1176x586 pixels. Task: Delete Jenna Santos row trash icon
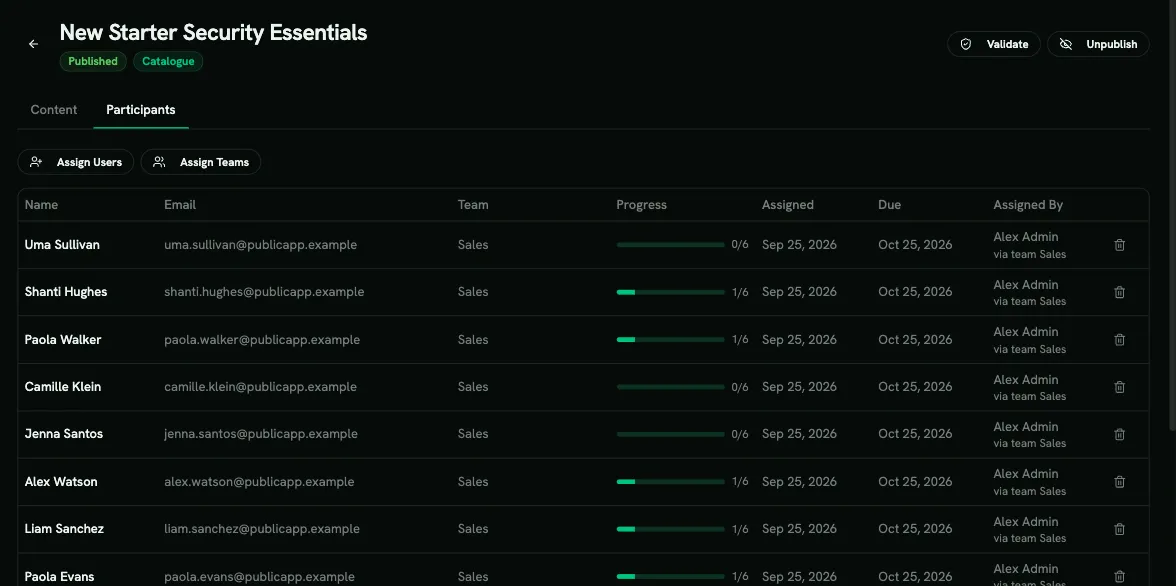click(1120, 434)
